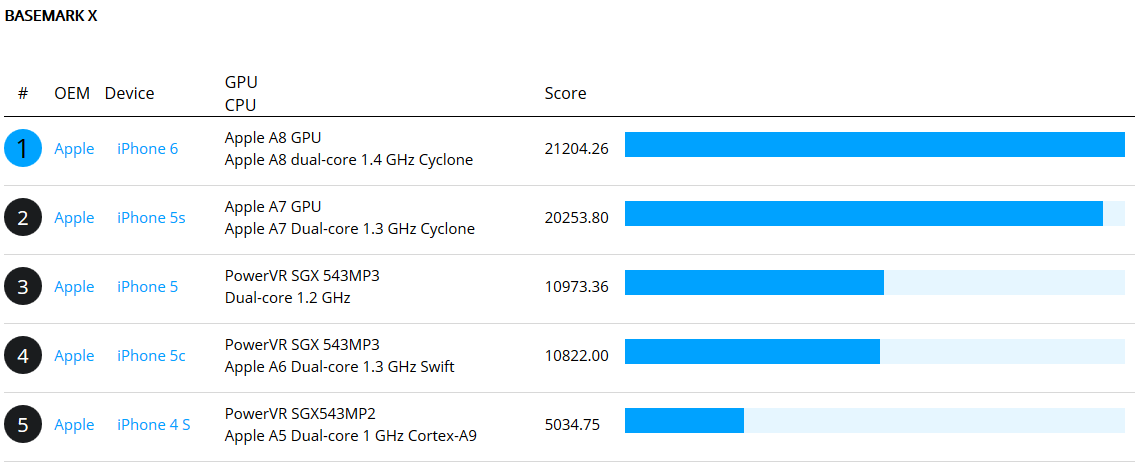Screen dimensions: 1135x471
Task: Click PowerVR SGX 543MP3 in iPhone 5 row
Action: (x=302, y=275)
